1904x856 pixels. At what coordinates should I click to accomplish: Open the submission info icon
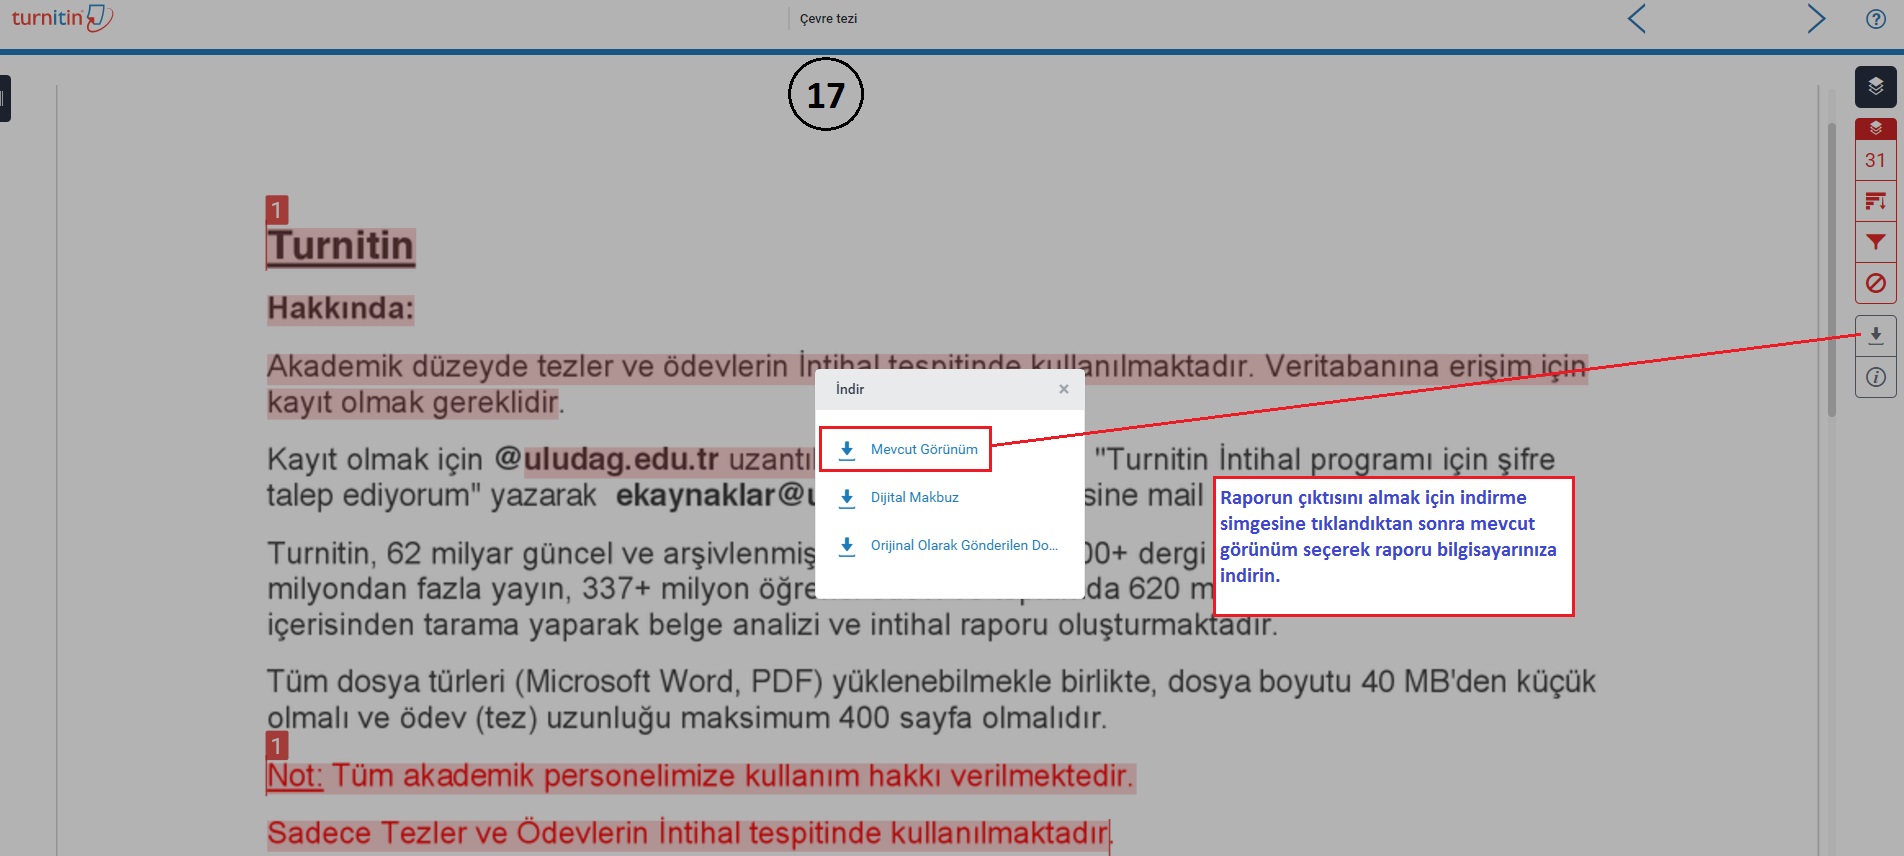(x=1876, y=377)
